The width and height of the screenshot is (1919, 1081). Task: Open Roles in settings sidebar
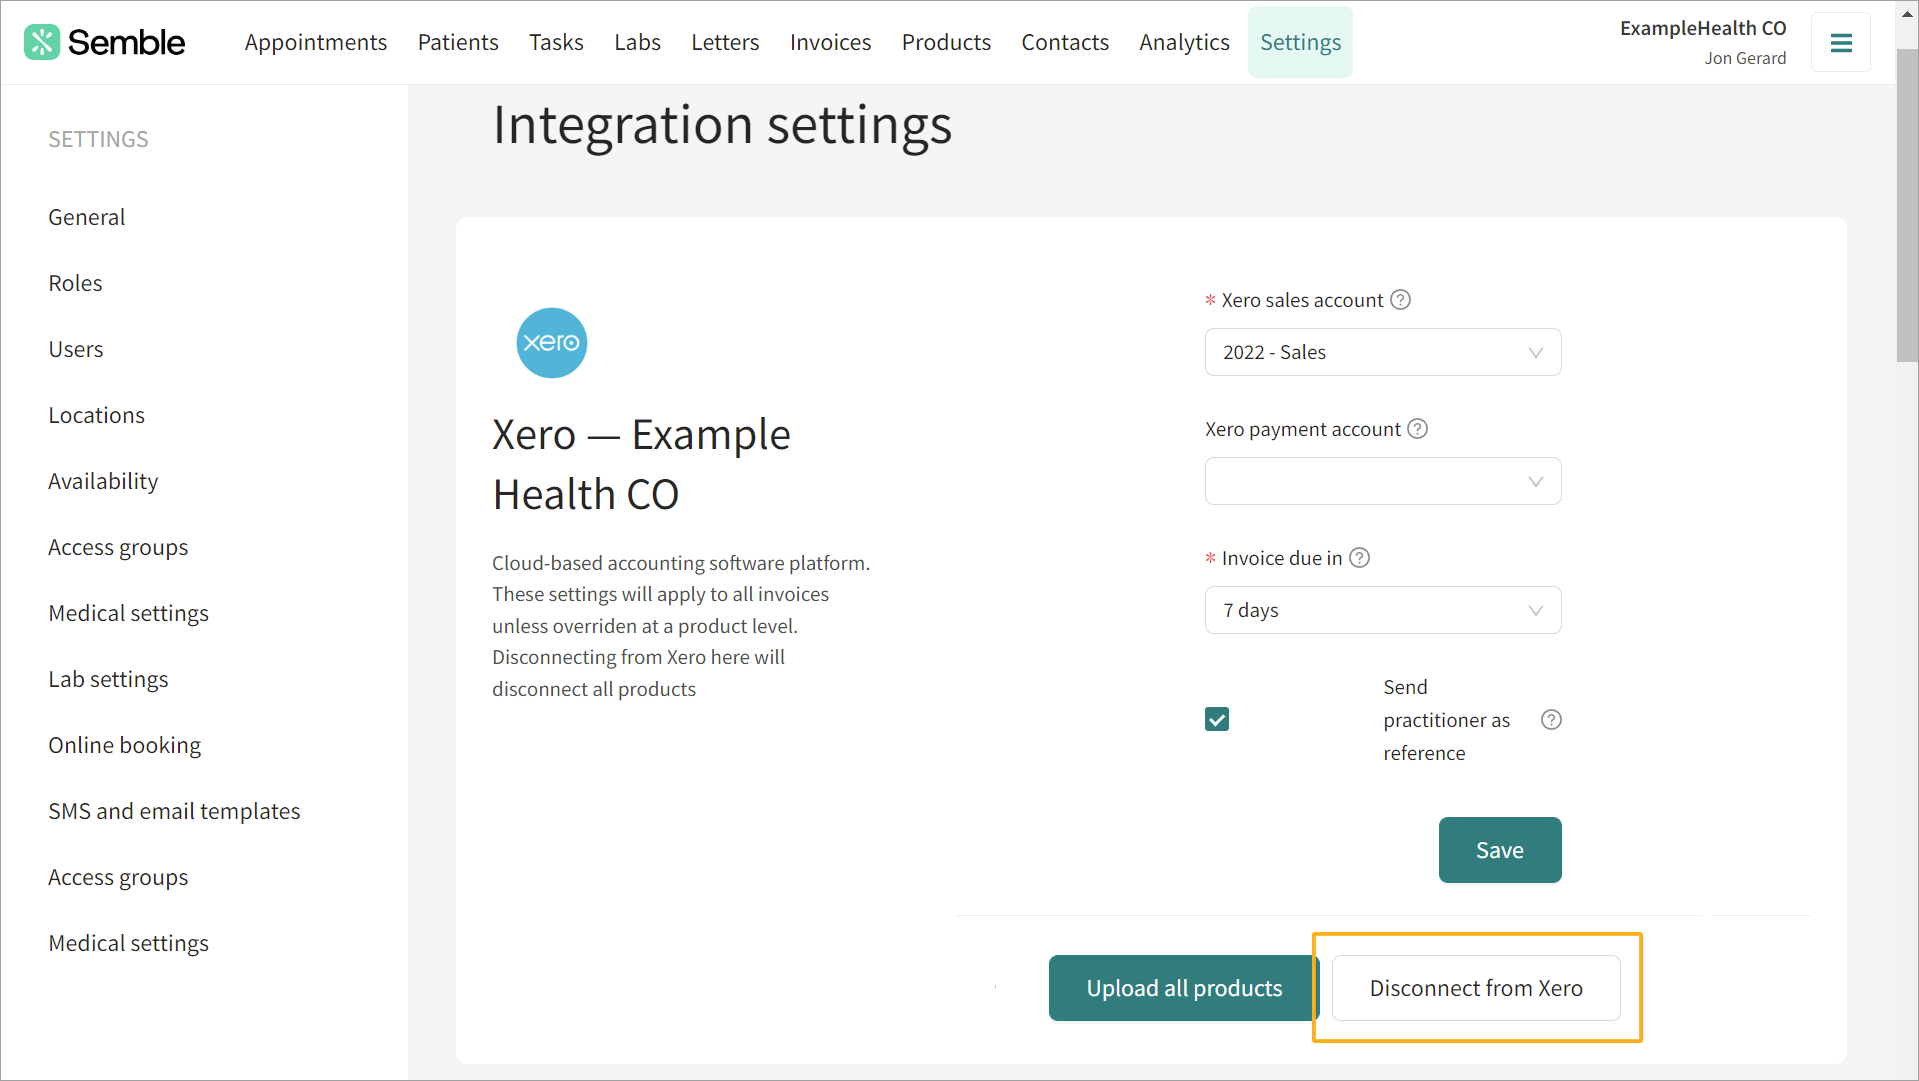[75, 283]
